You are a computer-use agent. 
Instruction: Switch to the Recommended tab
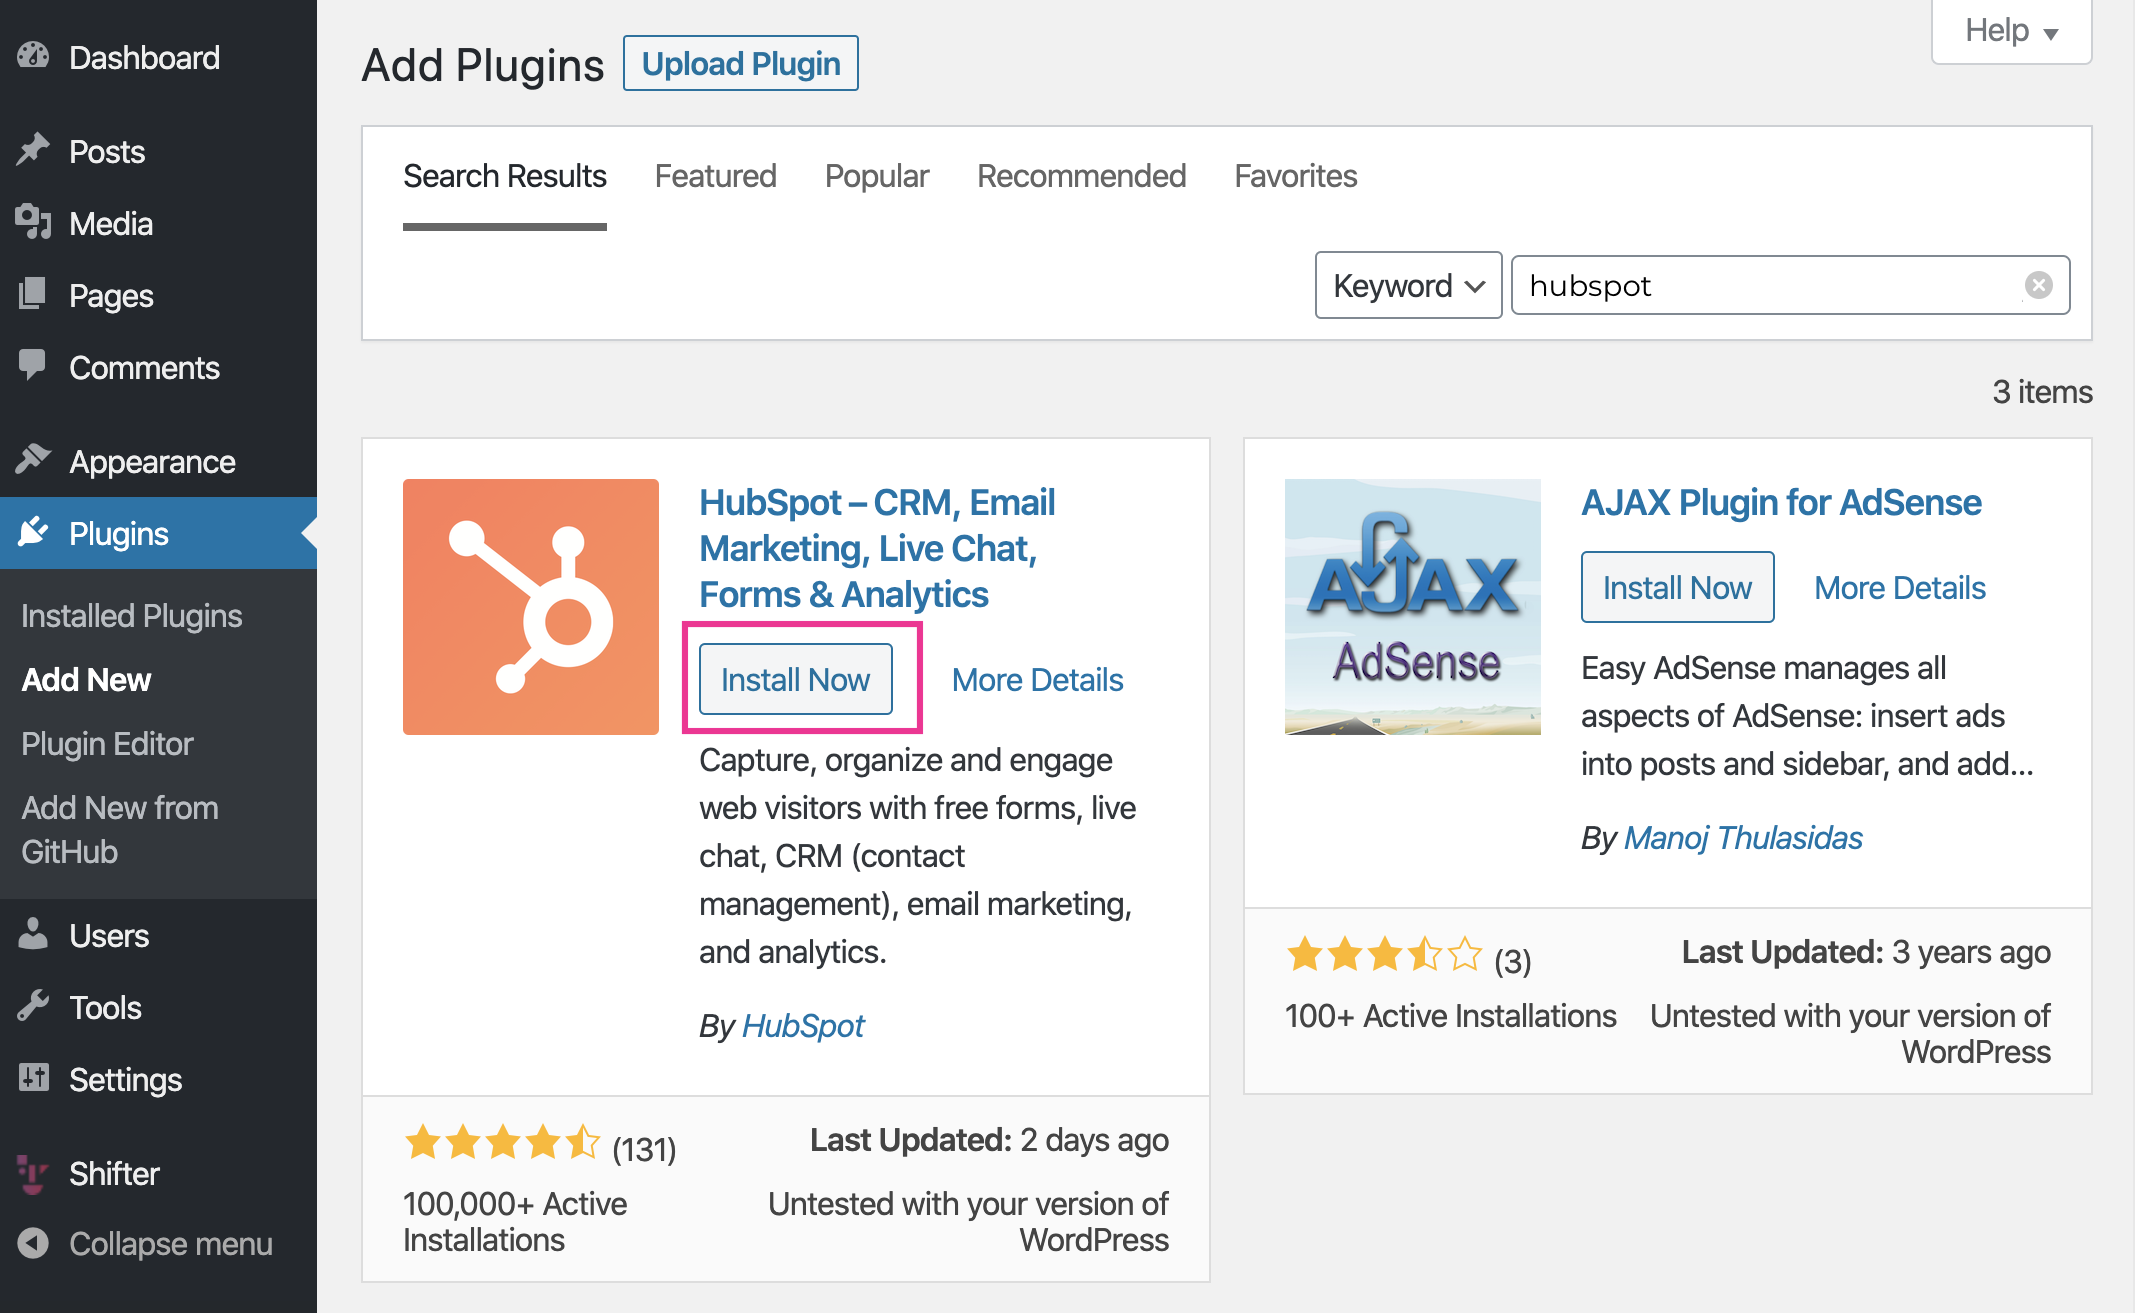[x=1081, y=176]
